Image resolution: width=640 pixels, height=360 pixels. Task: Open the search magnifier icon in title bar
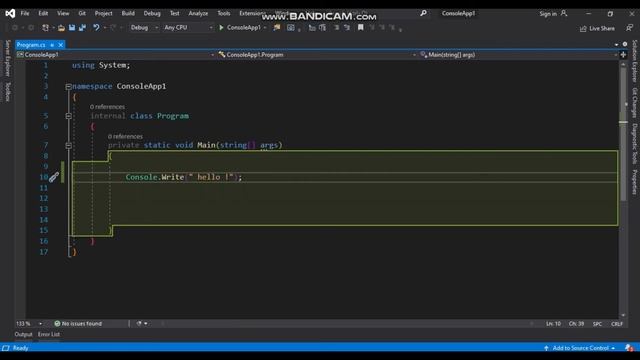pyautogui.click(x=423, y=13)
